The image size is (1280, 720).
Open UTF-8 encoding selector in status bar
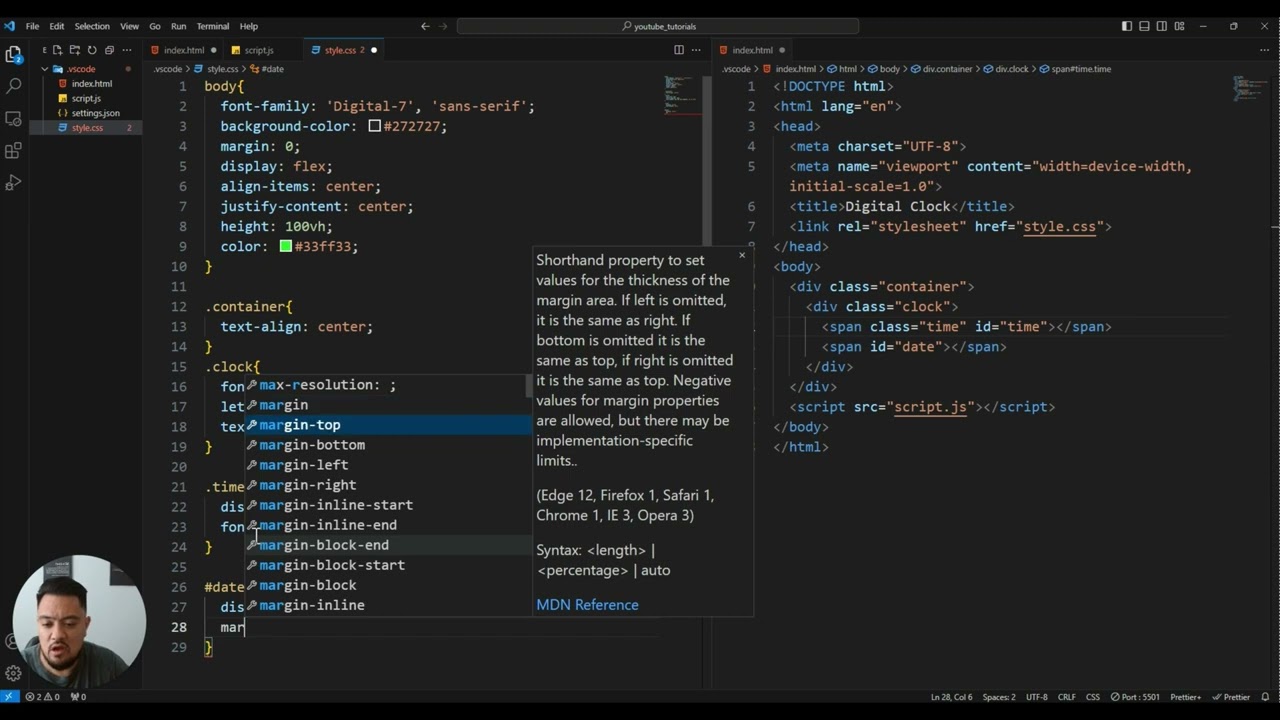pos(1036,697)
